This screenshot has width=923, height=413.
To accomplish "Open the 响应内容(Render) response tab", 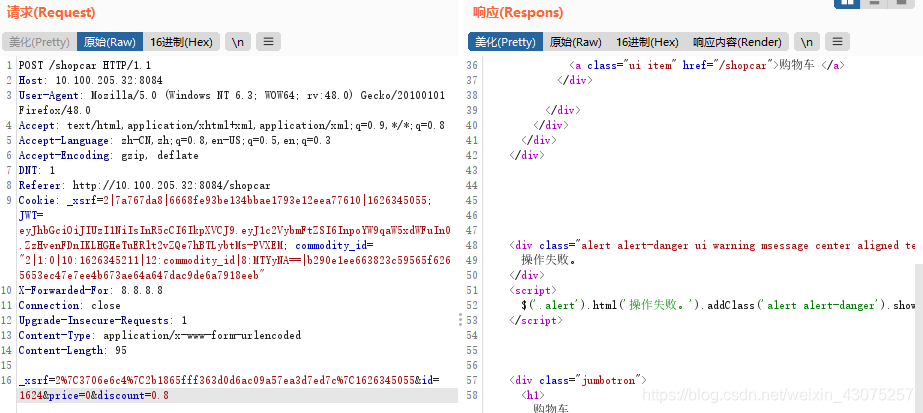I will tap(737, 42).
